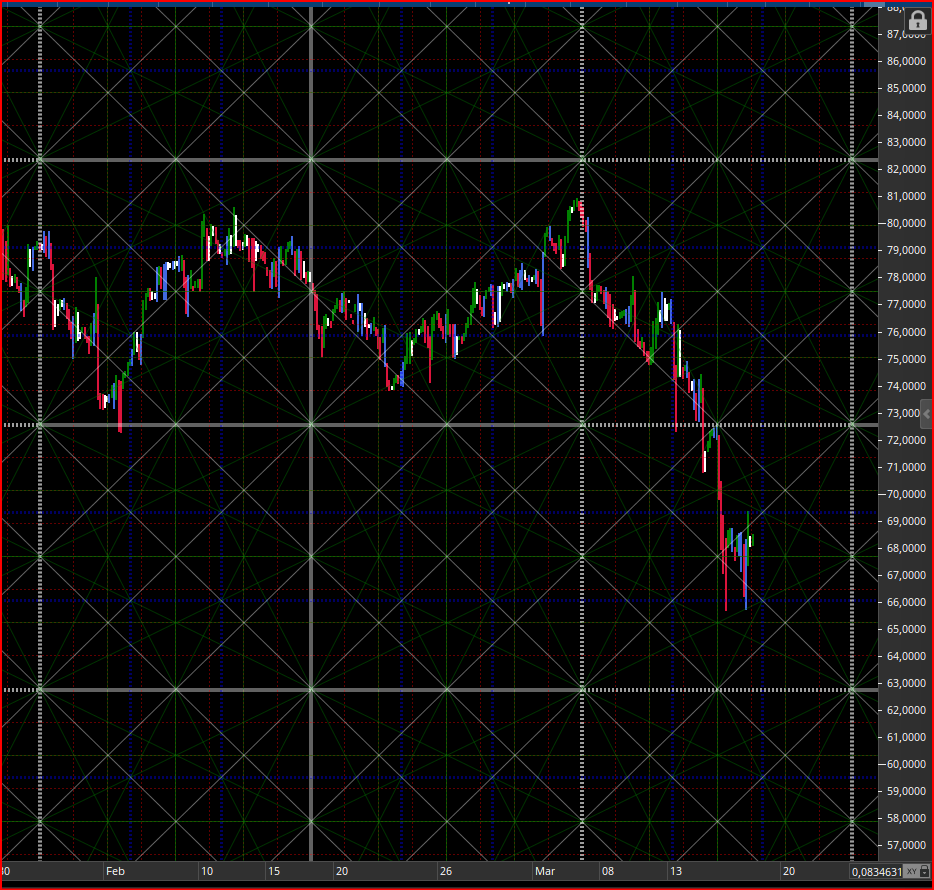Click the 58,0000 price label

pos(906,818)
